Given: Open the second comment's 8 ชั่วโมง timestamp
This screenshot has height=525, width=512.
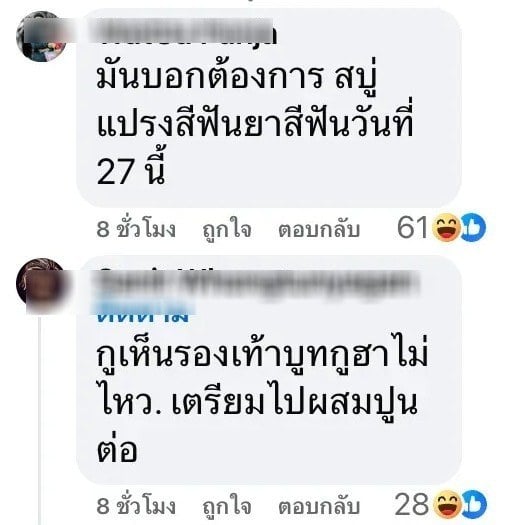Looking at the screenshot, I should point(136,506).
